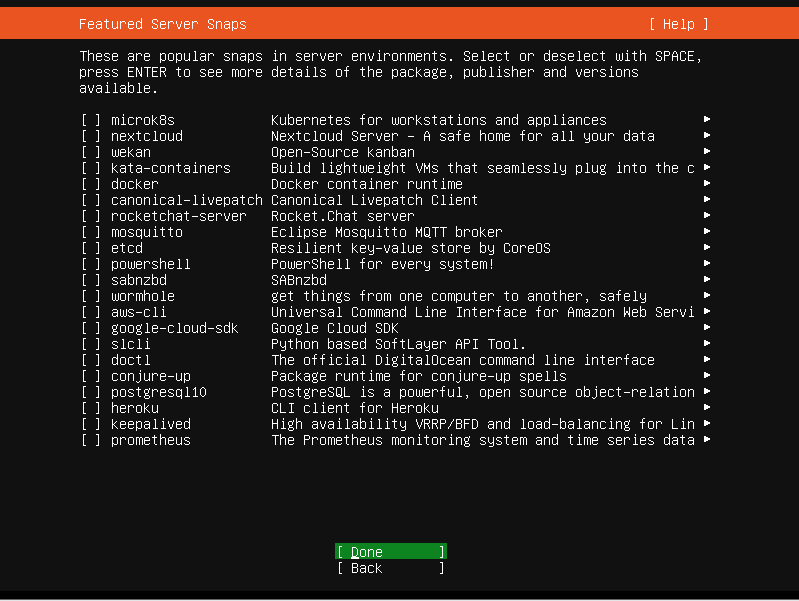Select the 'Canonical Livepatch Client' description

[375, 200]
